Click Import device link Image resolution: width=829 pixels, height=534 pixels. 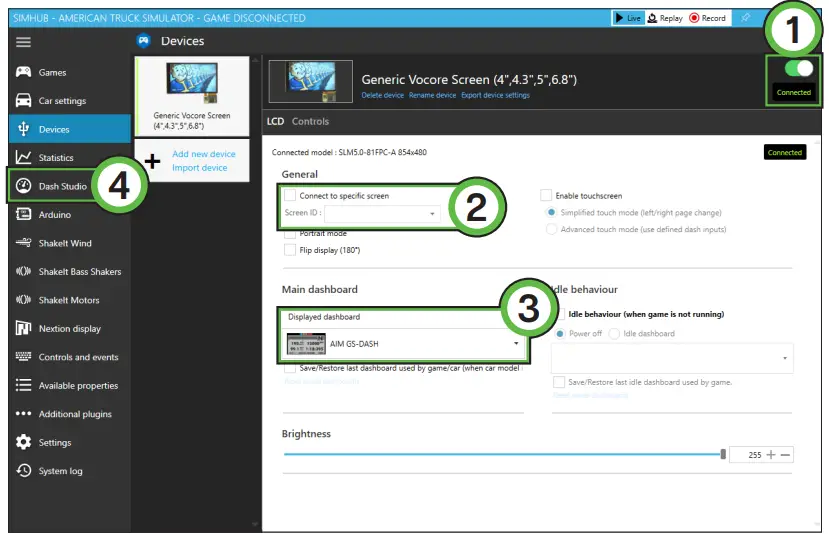pyautogui.click(x=199, y=168)
